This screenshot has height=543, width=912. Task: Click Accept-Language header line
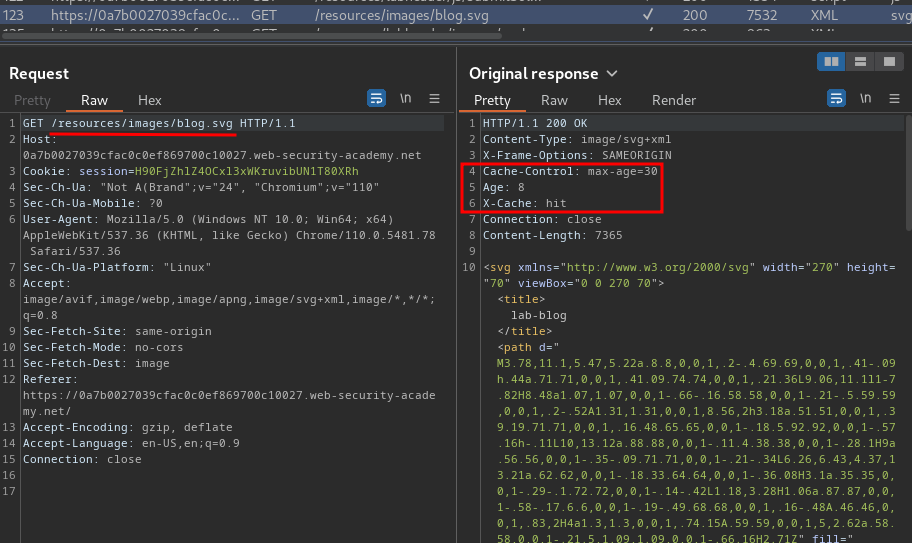pyautogui.click(x=131, y=443)
